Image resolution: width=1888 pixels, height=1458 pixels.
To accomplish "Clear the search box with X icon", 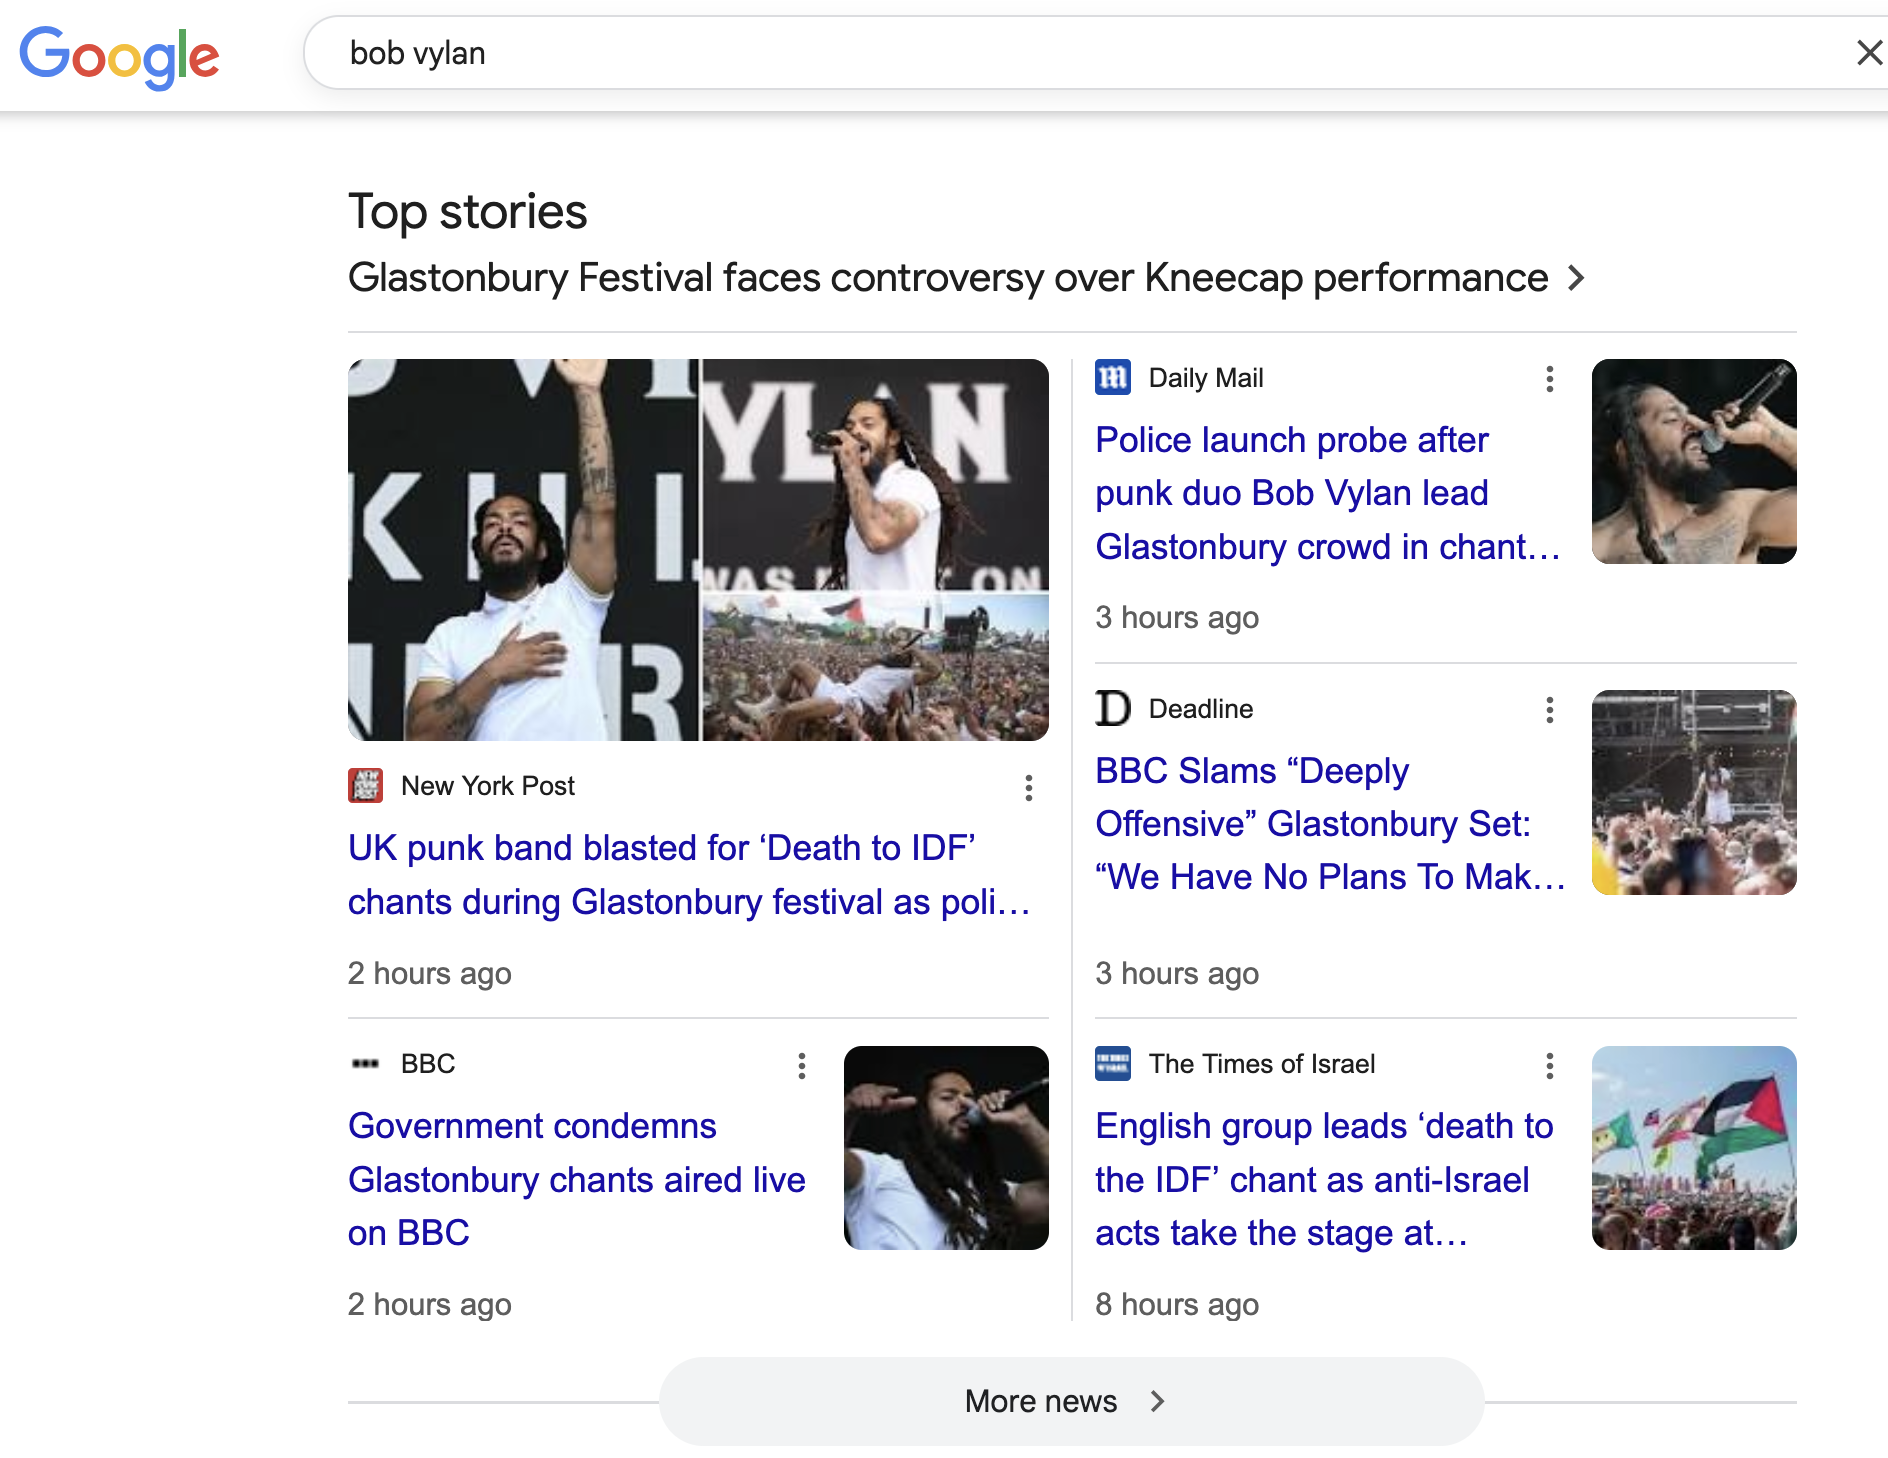I will click(1868, 53).
